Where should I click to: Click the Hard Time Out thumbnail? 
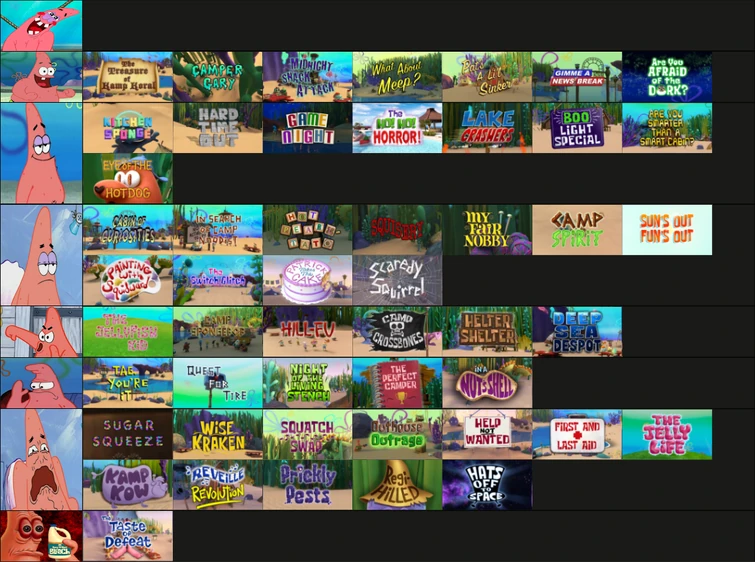pyautogui.click(x=218, y=128)
